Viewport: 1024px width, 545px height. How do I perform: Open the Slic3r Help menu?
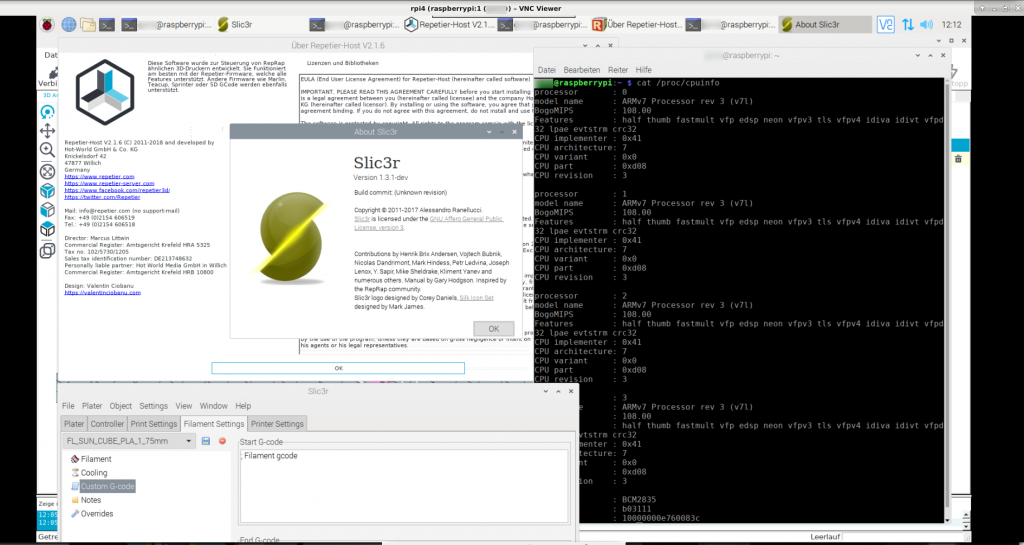pos(243,406)
